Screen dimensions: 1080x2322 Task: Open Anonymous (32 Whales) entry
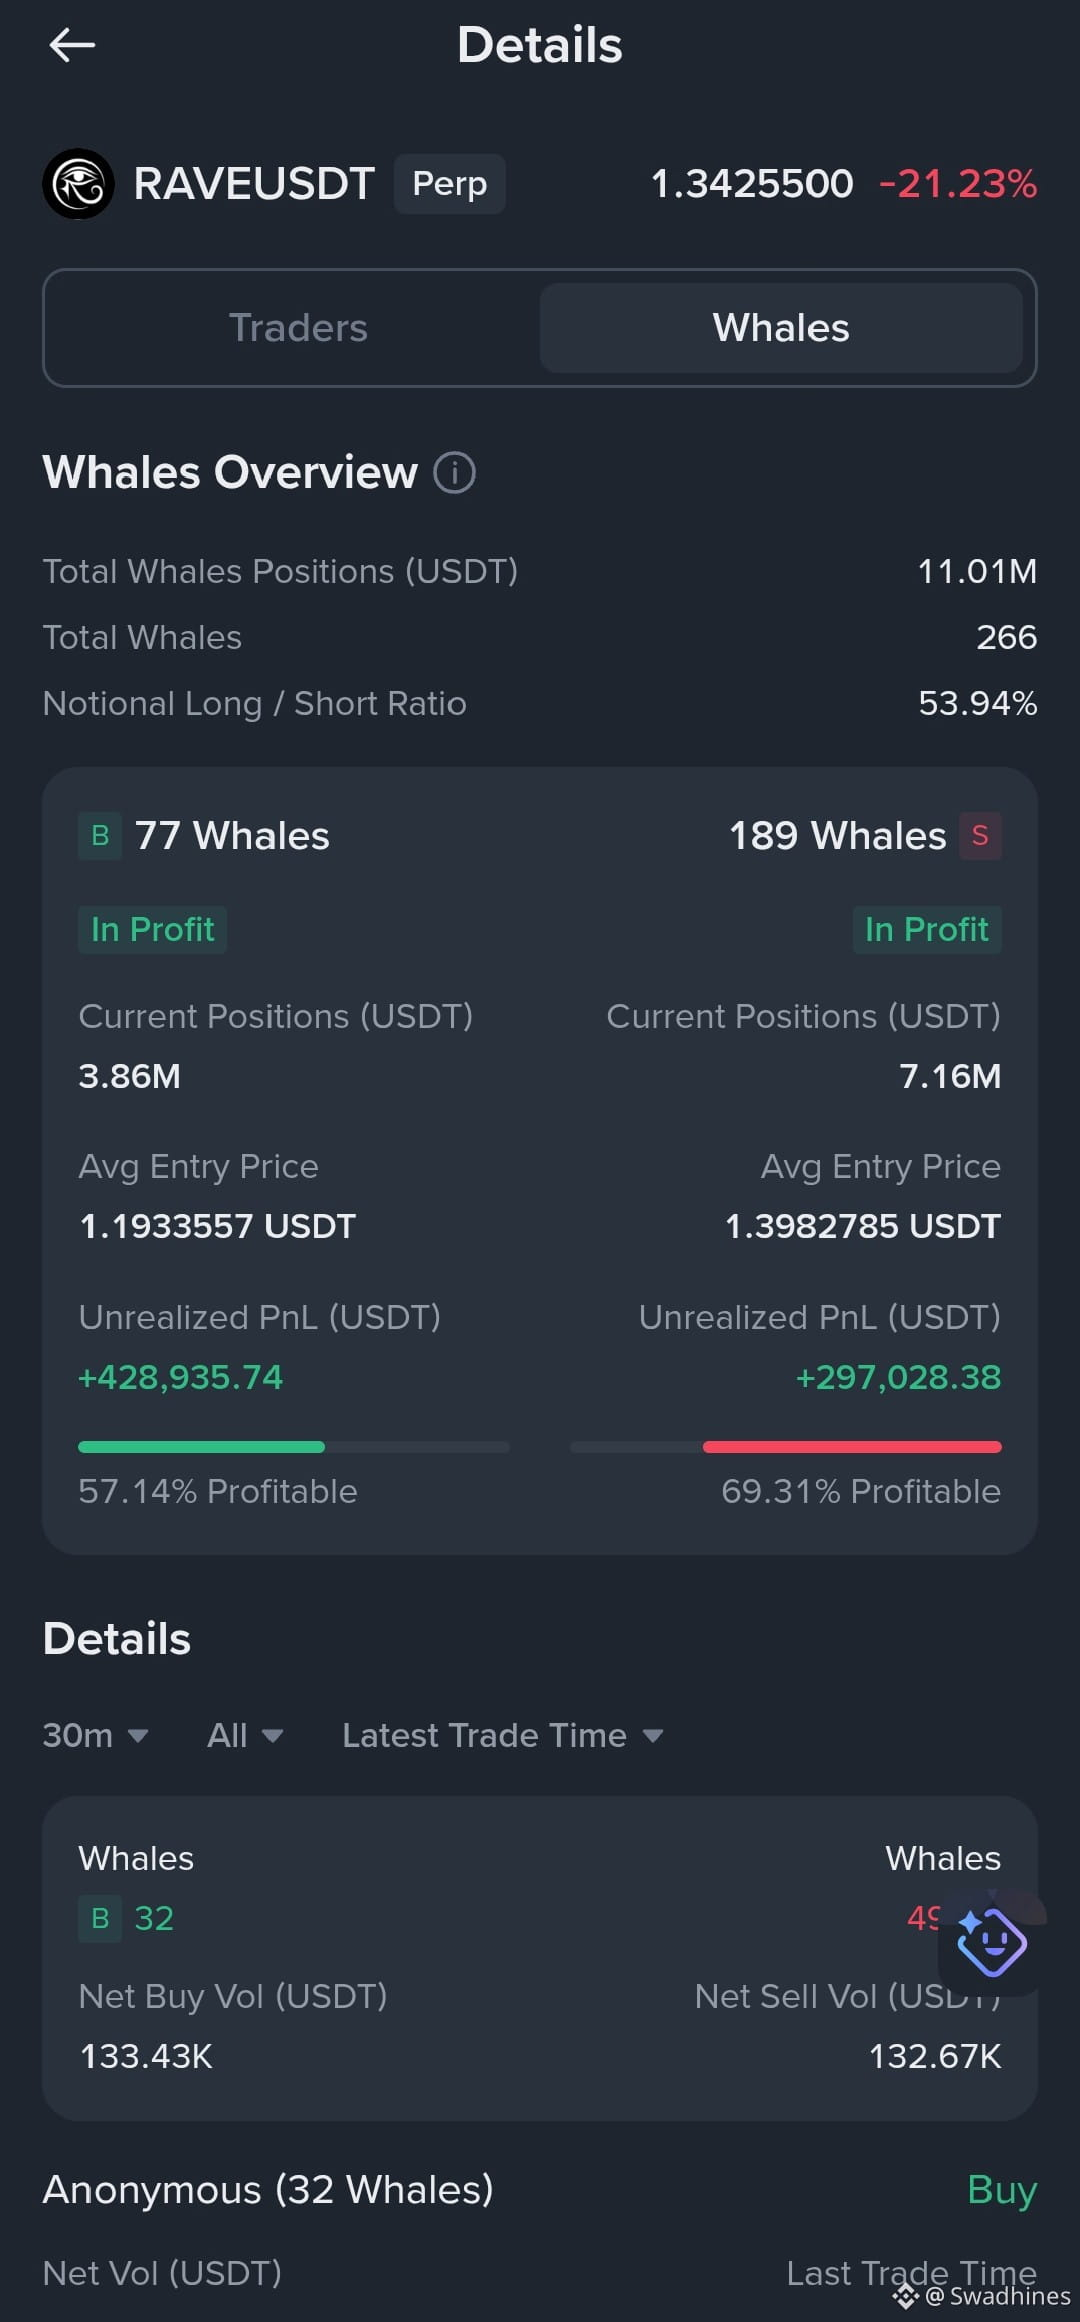(x=268, y=2190)
